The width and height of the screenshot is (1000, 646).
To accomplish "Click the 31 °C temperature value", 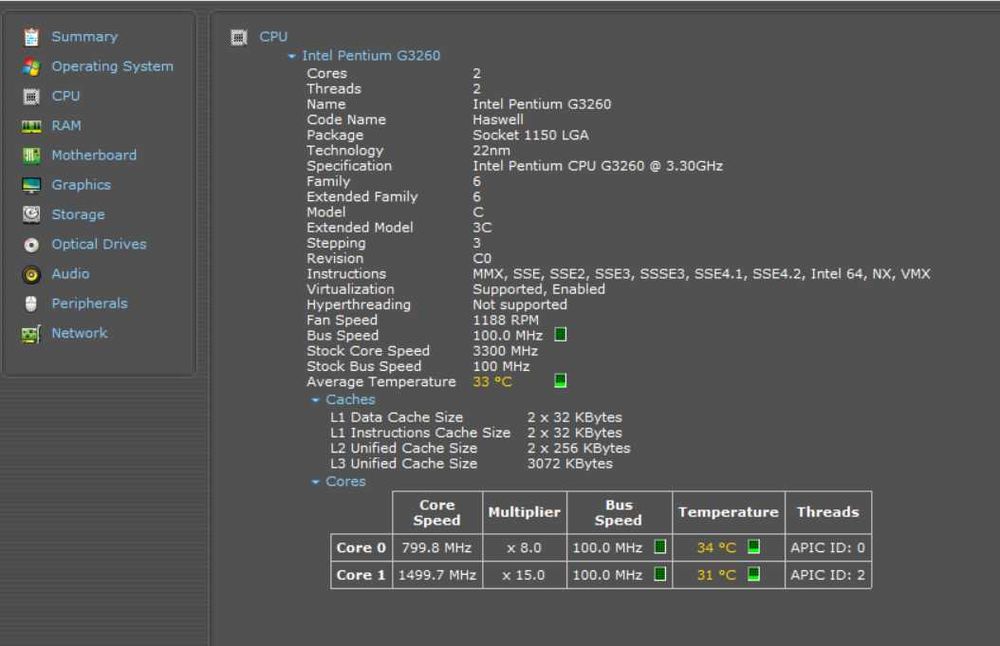I will click(717, 575).
